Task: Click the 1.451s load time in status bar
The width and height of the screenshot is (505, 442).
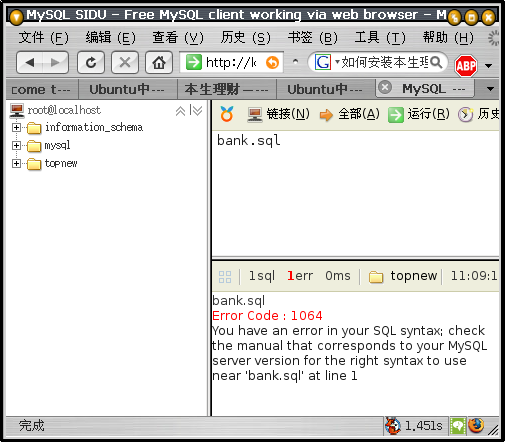Action: [423, 426]
